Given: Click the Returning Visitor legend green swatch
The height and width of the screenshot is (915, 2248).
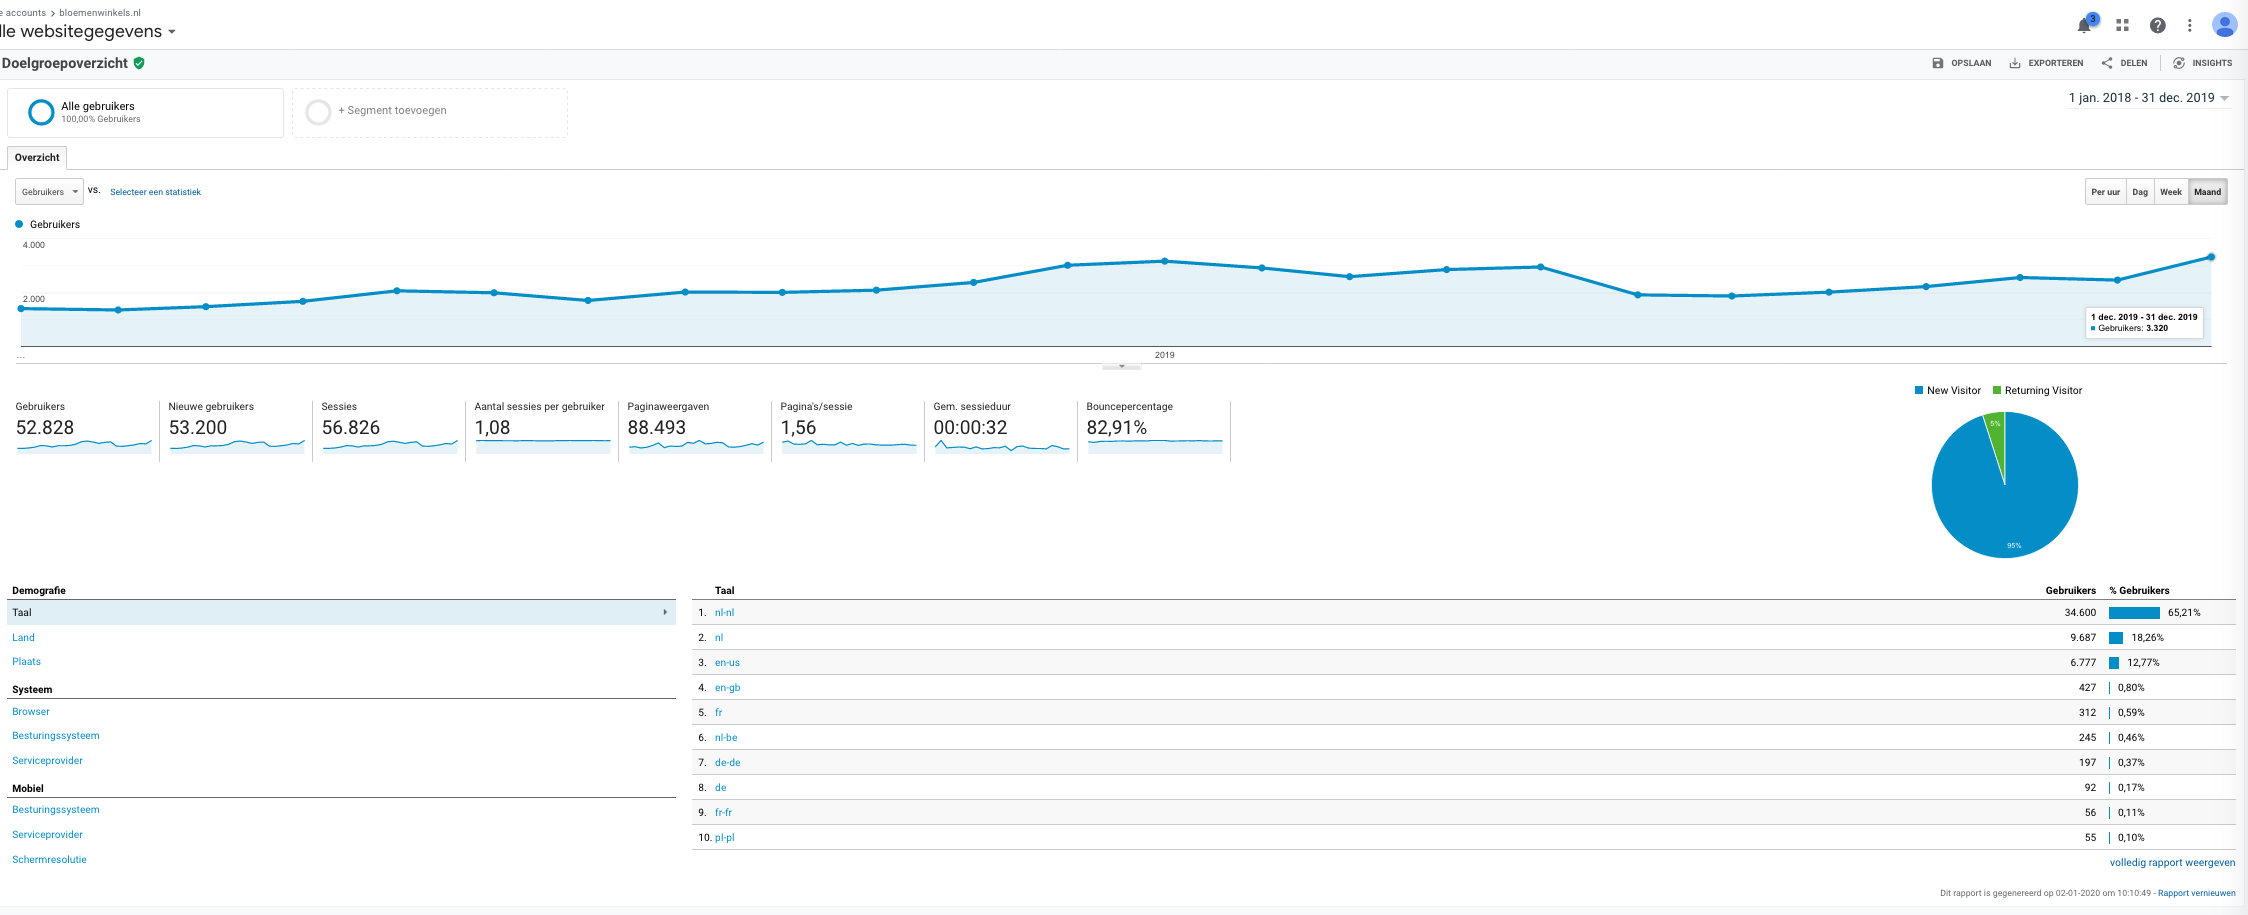Looking at the screenshot, I should coord(1997,390).
